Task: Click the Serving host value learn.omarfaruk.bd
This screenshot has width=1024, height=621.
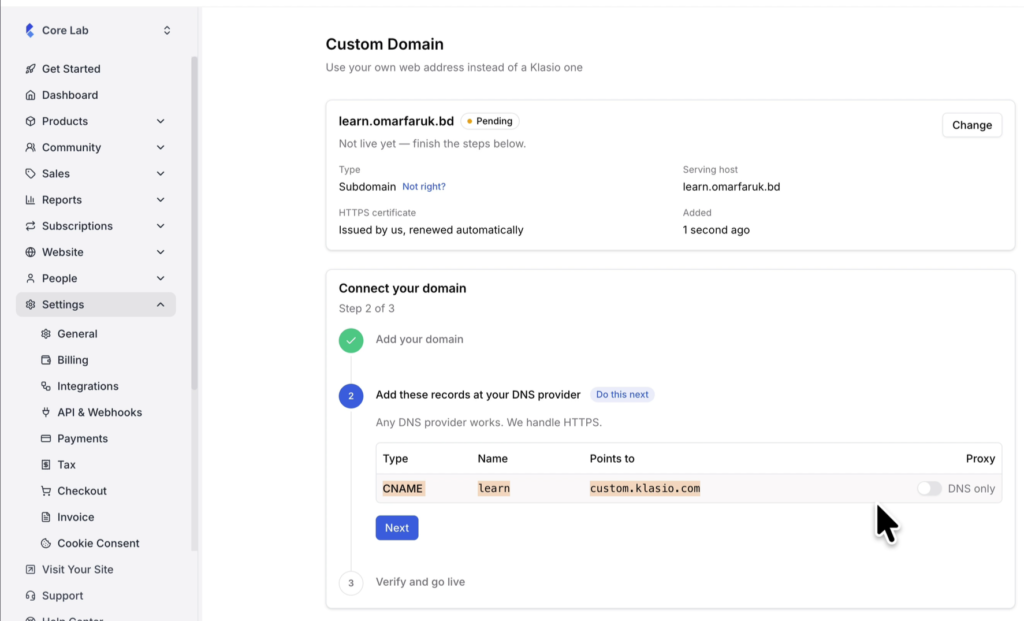Action: 731,186
